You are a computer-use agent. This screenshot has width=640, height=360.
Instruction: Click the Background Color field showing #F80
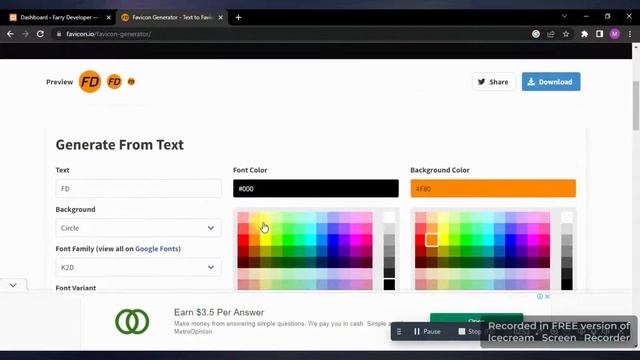pos(493,189)
